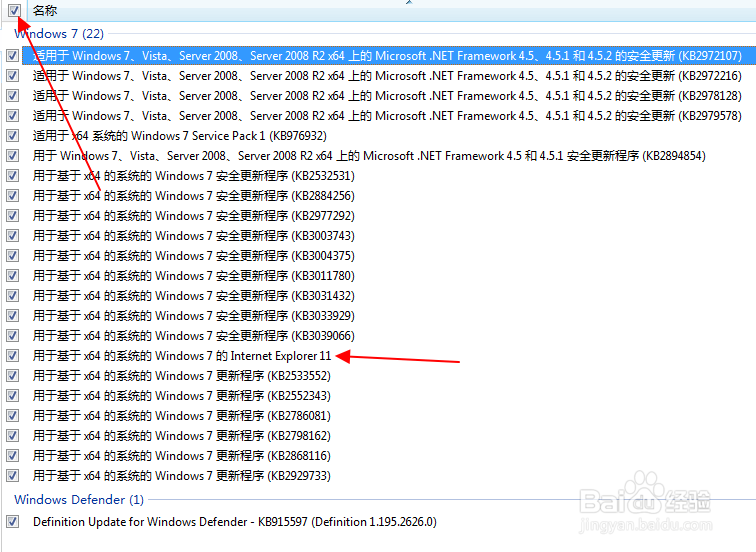
Task: Uncheck the KB3031432 security update checkbox
Action: [x=13, y=296]
